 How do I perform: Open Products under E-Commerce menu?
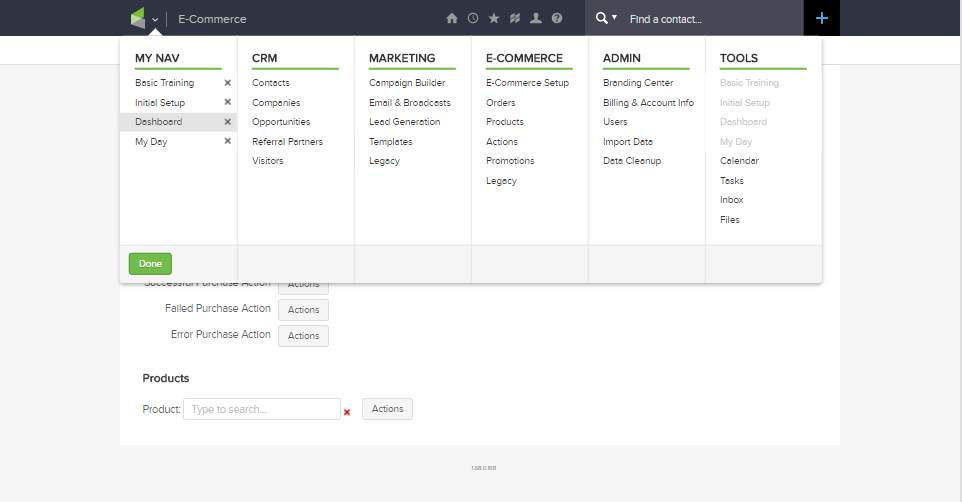pyautogui.click(x=505, y=122)
